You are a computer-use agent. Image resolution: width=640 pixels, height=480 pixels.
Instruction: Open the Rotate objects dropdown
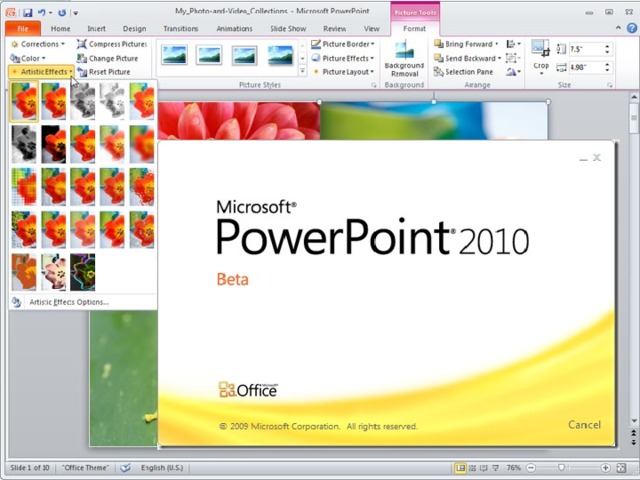click(x=513, y=72)
